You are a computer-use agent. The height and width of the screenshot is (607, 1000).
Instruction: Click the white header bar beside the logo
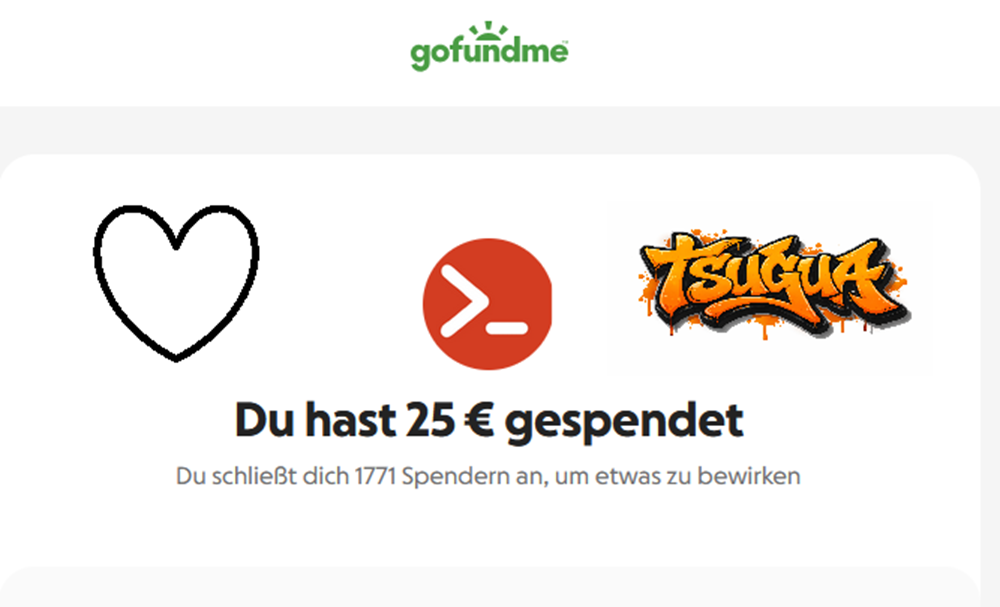(765, 51)
